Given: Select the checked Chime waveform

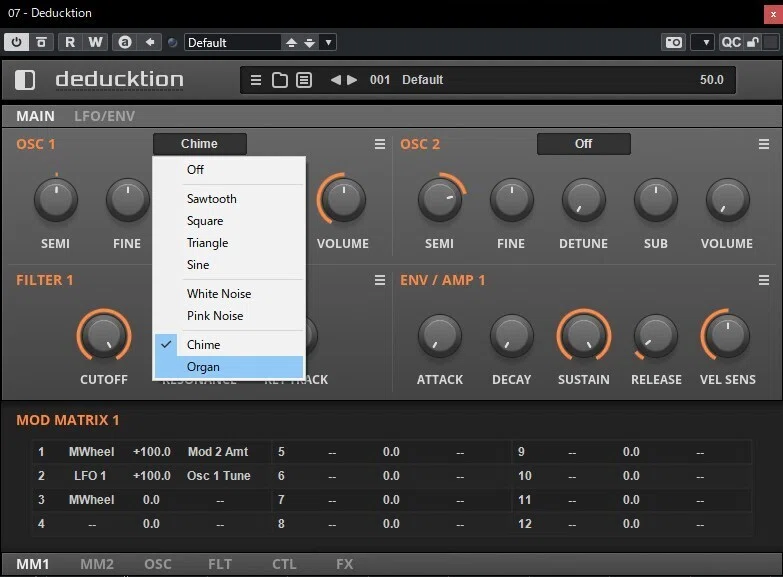Looking at the screenshot, I should (x=229, y=345).
